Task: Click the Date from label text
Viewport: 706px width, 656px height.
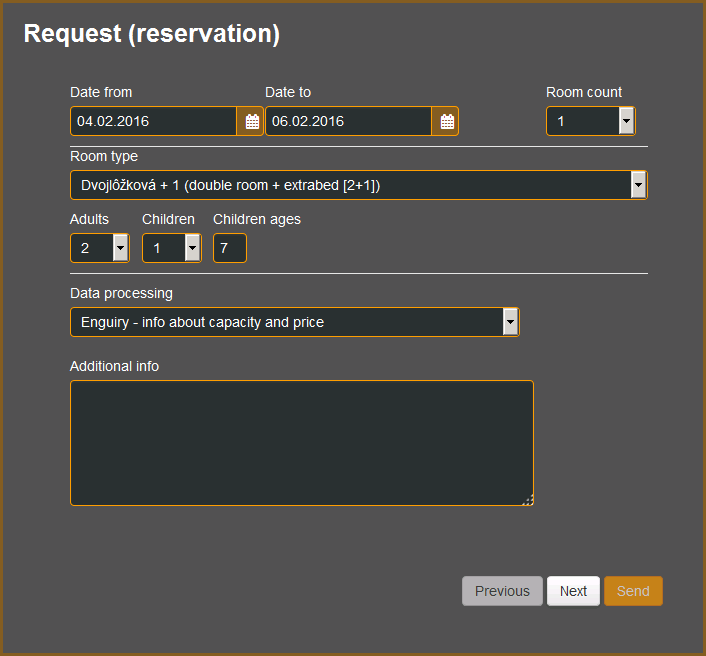Action: [101, 92]
